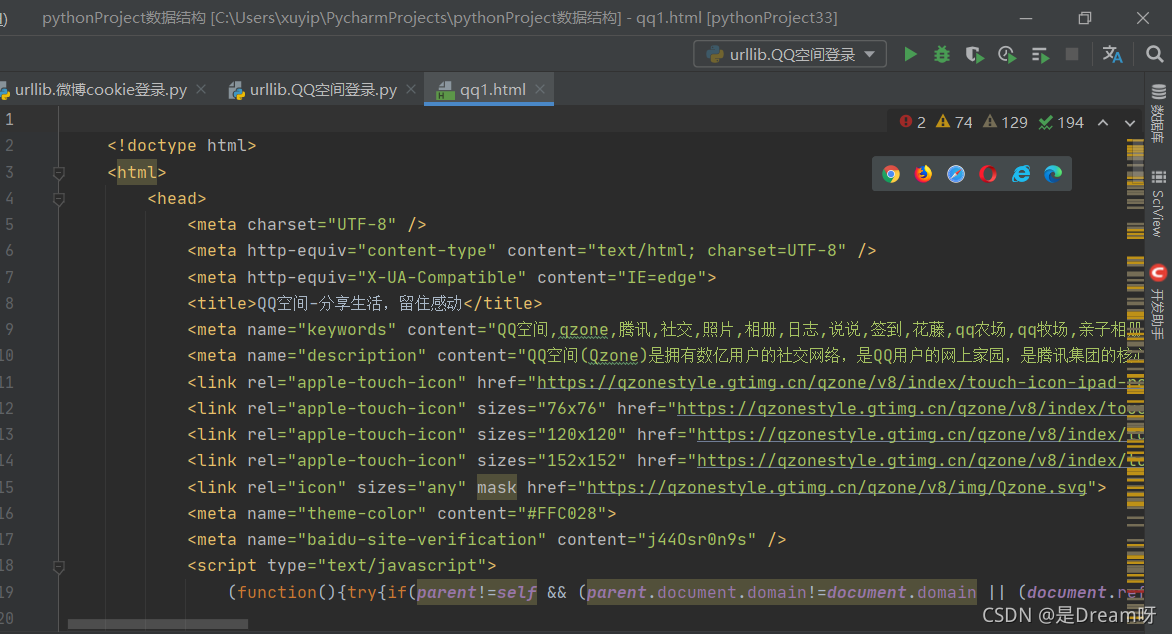Preview qq1.html in Chrome
The height and width of the screenshot is (634, 1172).
tap(890, 174)
